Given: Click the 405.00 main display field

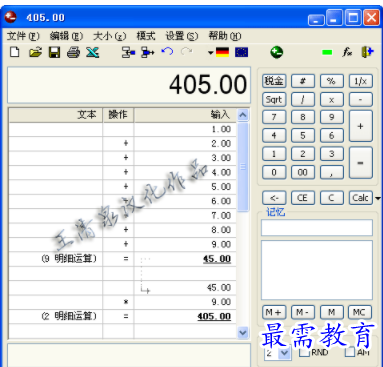Looking at the screenshot, I should click(129, 85).
